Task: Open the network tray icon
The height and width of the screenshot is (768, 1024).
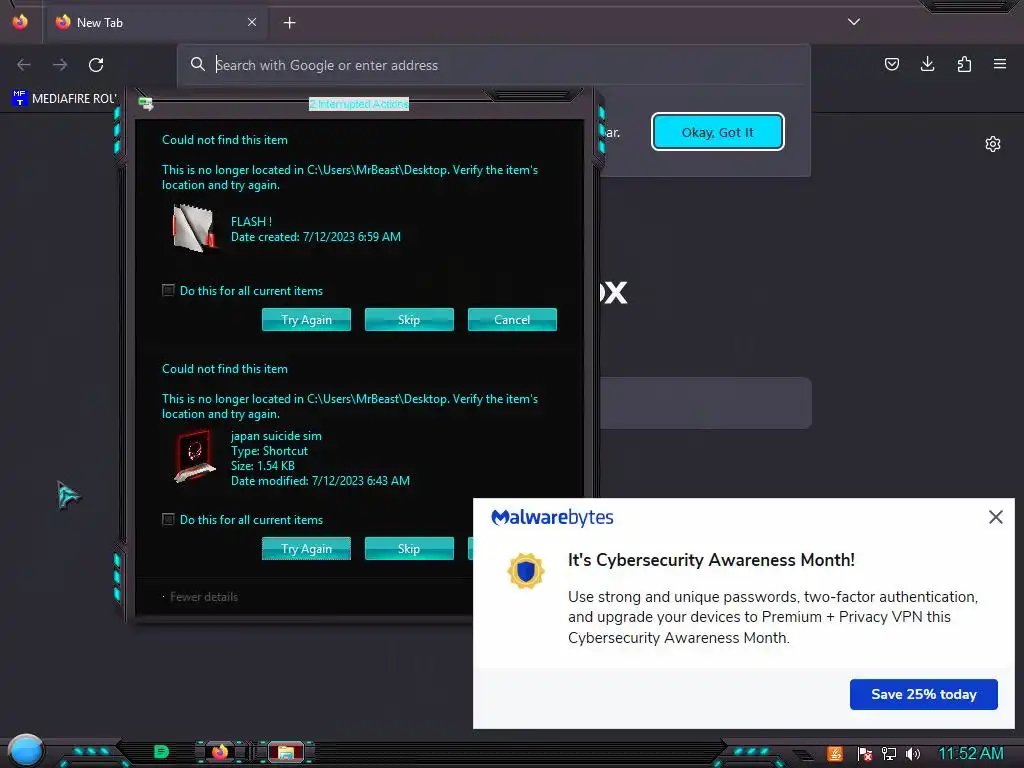Action: tap(889, 754)
